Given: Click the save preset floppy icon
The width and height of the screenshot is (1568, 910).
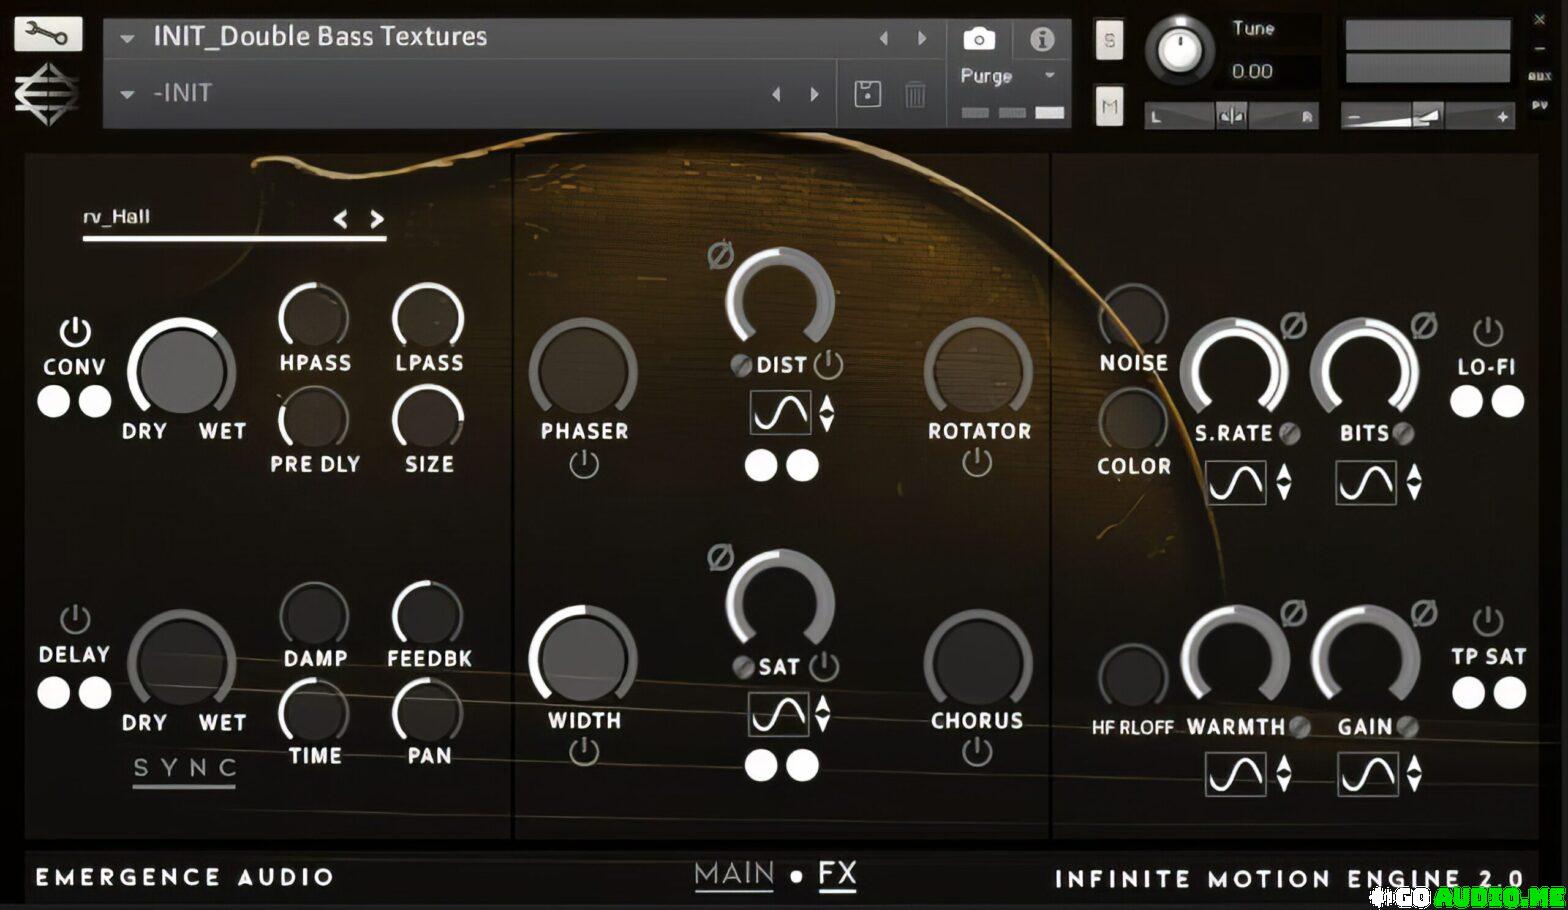Looking at the screenshot, I should (x=868, y=94).
